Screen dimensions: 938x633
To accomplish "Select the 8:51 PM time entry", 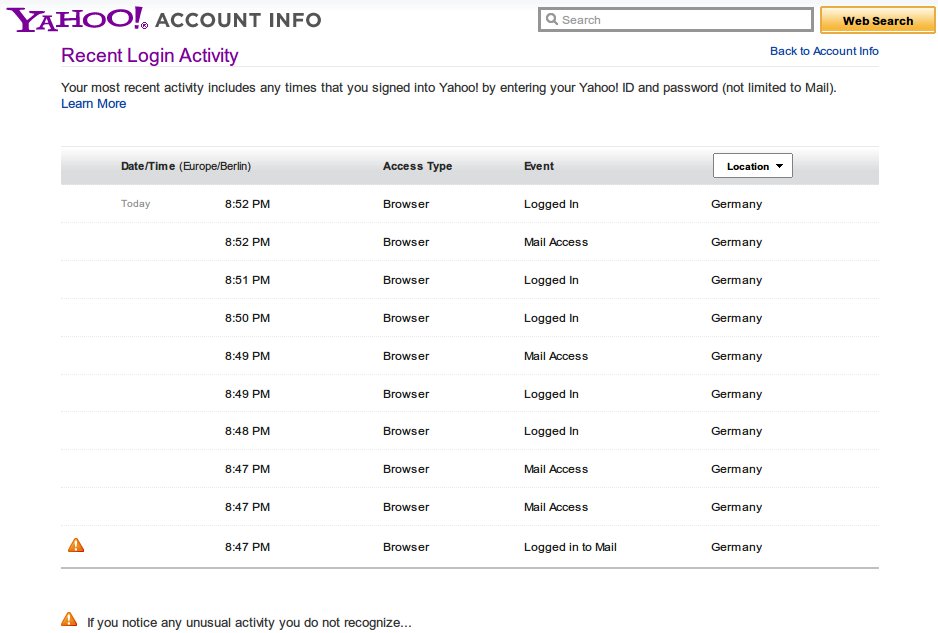I will point(247,280).
